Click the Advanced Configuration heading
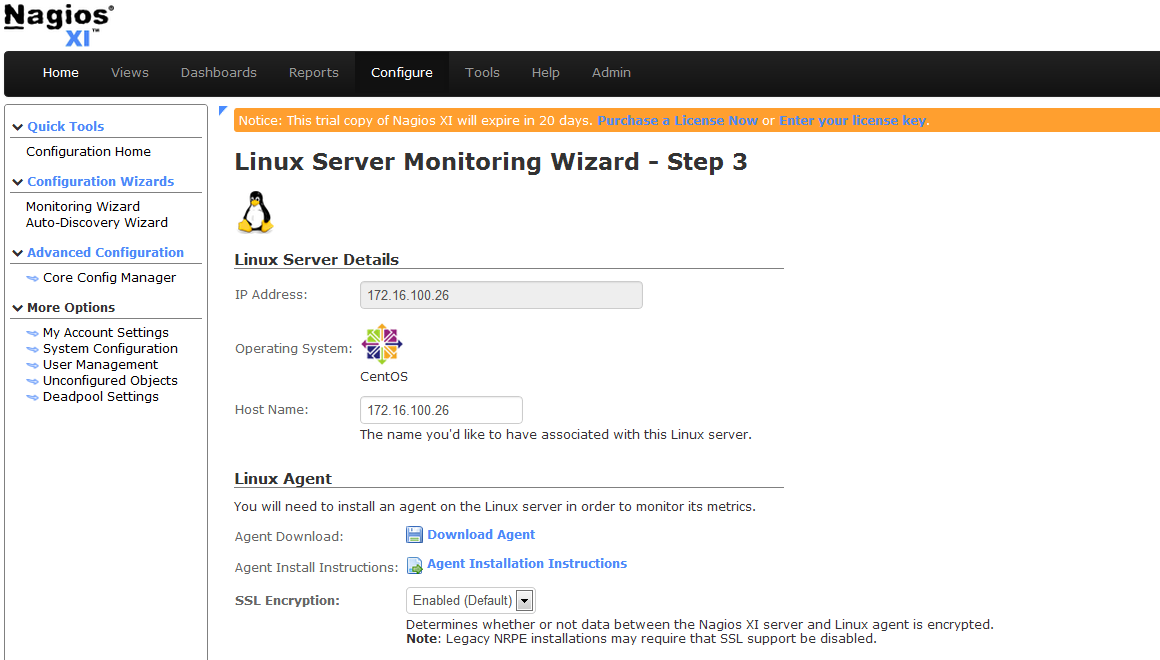 coord(106,252)
